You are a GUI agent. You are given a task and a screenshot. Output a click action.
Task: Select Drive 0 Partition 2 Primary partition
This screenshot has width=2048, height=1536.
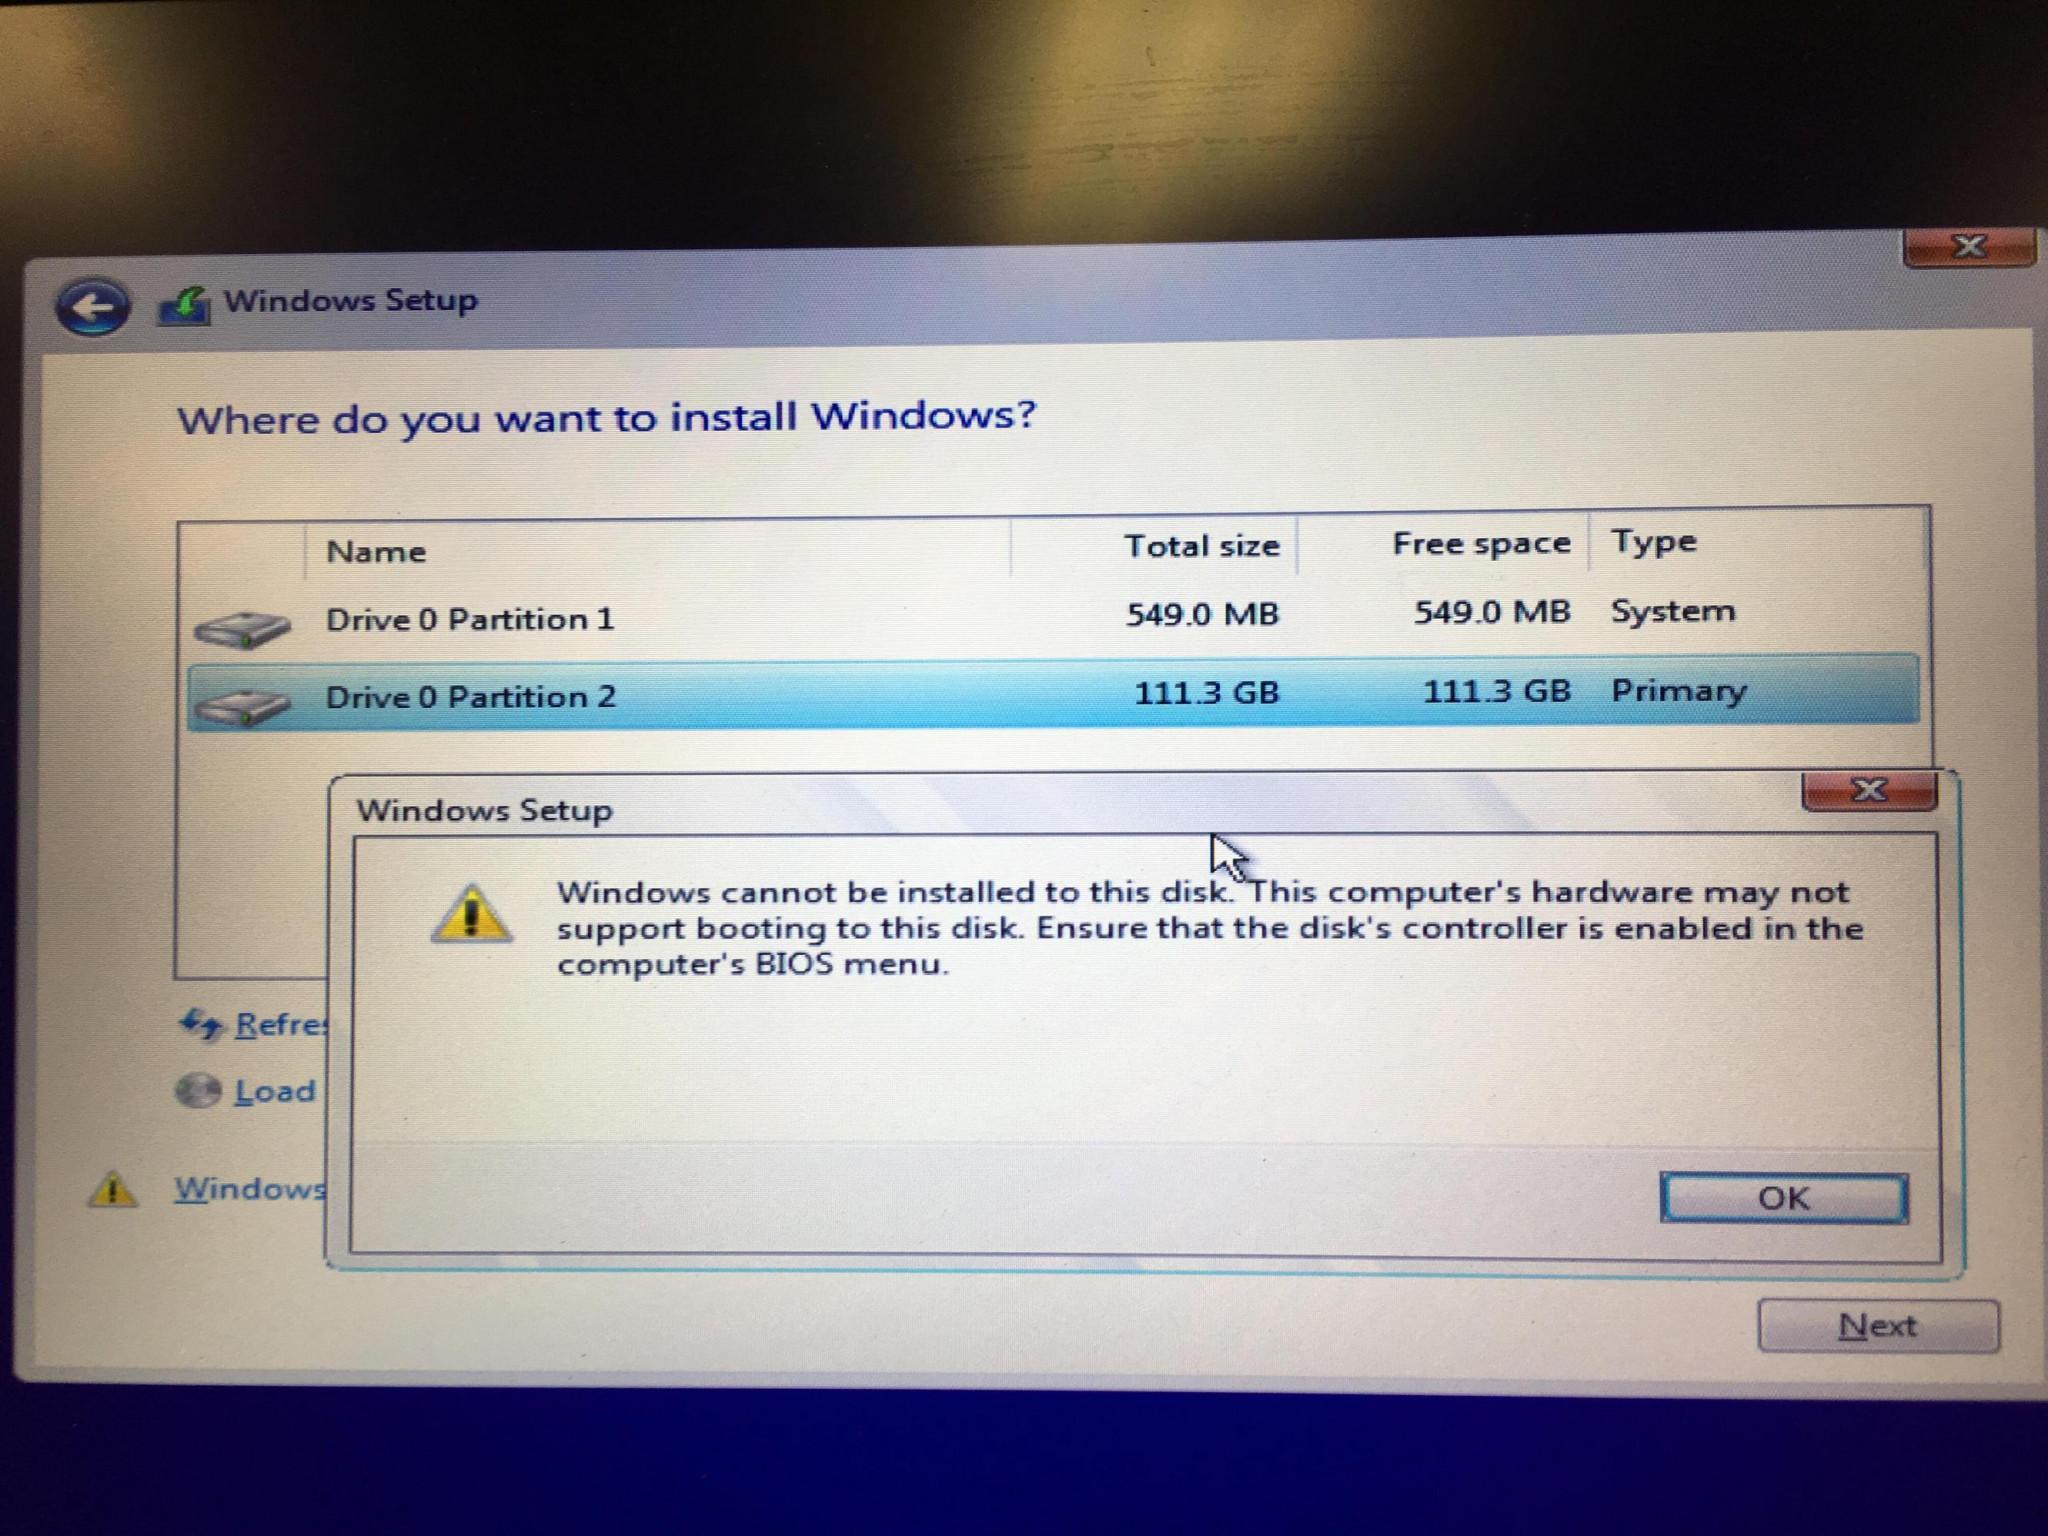[1024, 694]
